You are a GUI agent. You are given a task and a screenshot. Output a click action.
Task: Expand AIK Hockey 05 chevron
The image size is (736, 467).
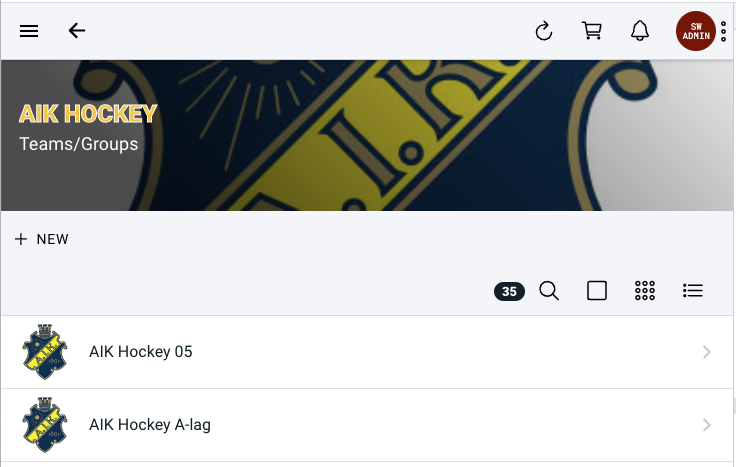point(707,352)
